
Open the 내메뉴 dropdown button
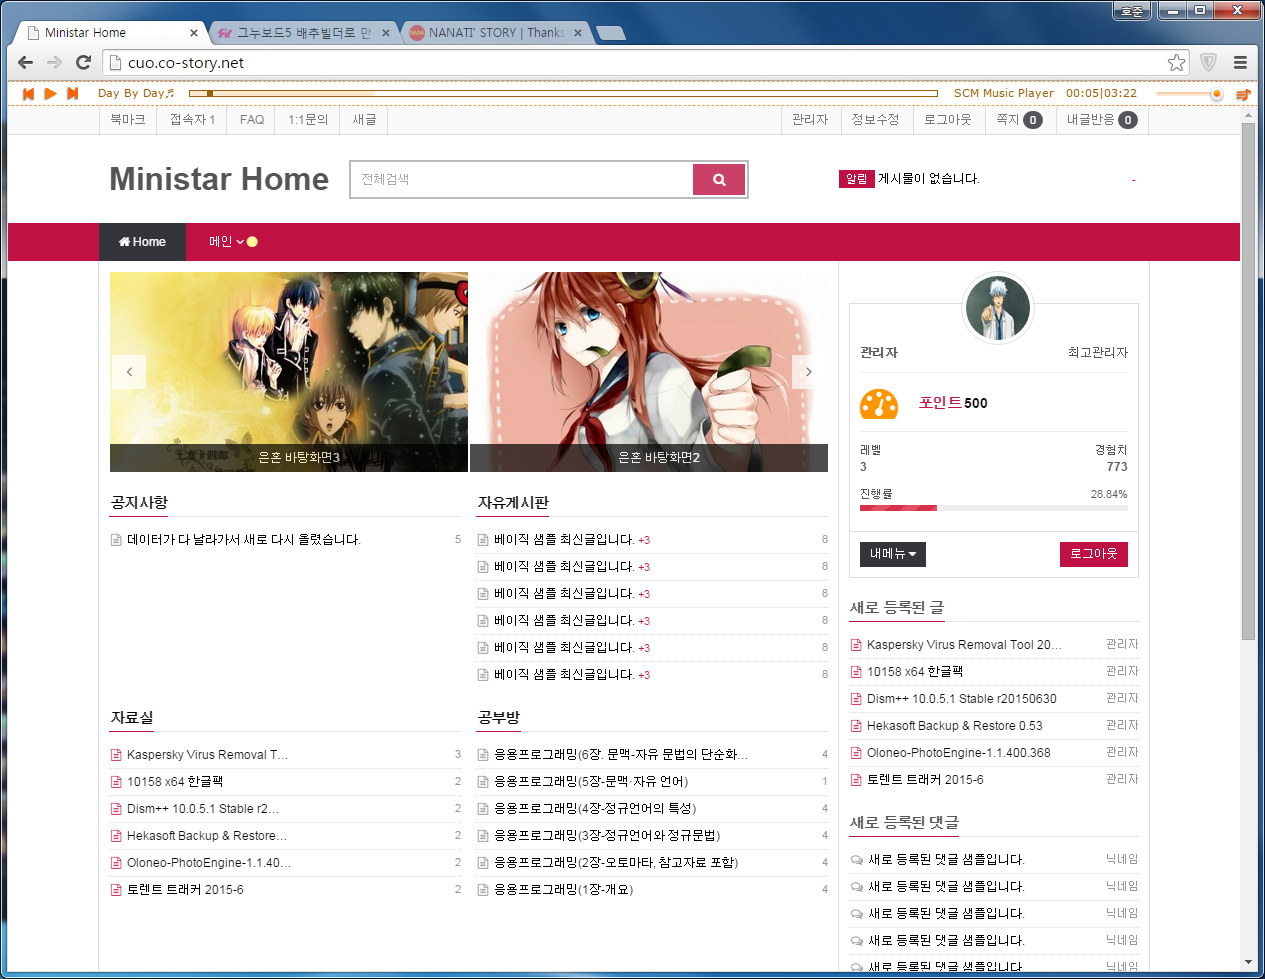[892, 554]
